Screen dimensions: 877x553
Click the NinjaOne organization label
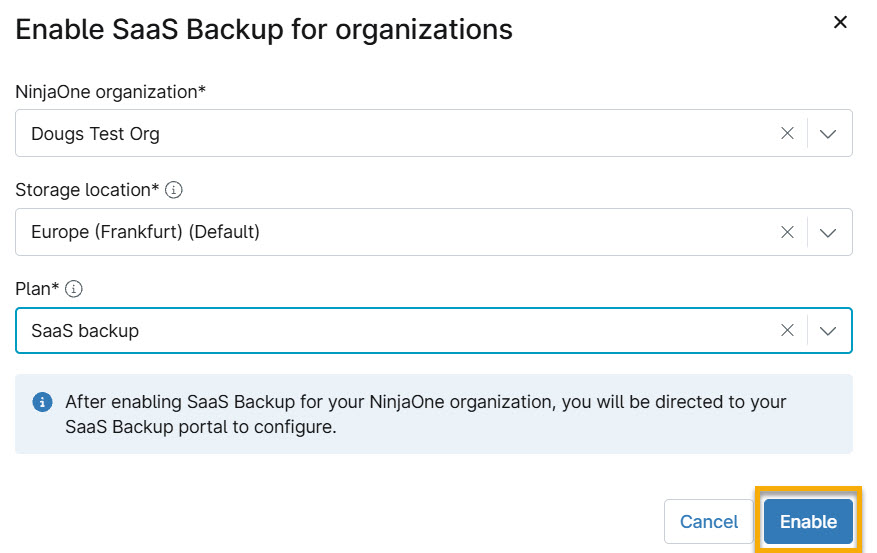[110, 92]
